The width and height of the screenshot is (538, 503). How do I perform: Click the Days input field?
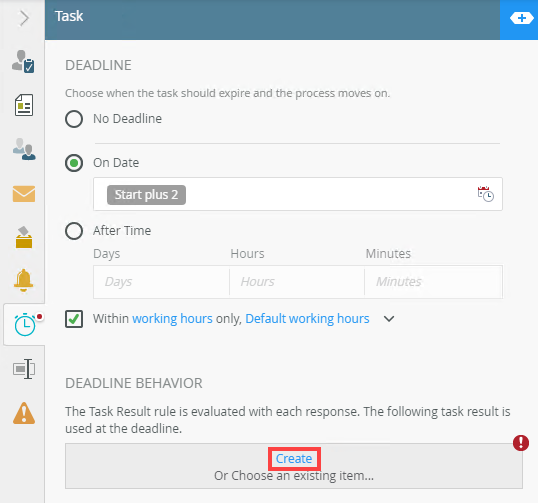161,282
